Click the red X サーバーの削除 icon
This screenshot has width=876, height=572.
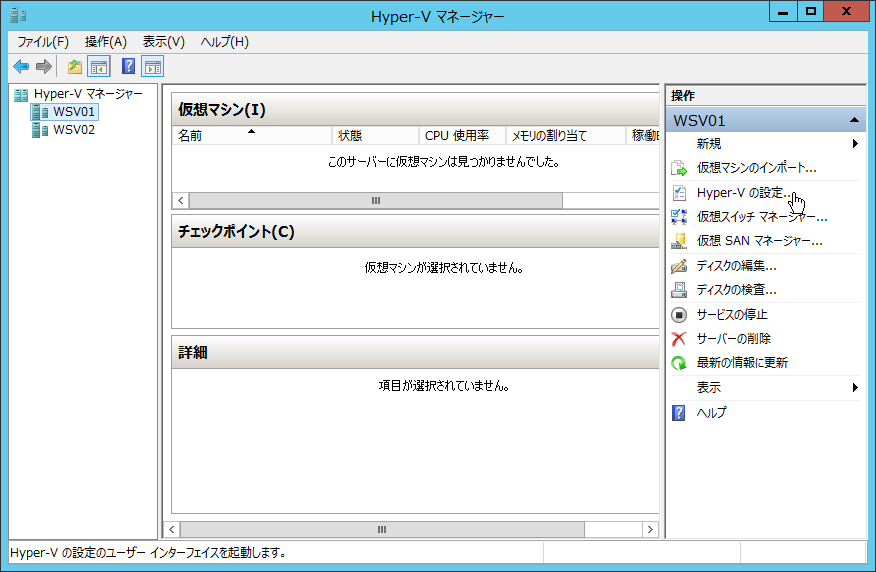(x=679, y=339)
